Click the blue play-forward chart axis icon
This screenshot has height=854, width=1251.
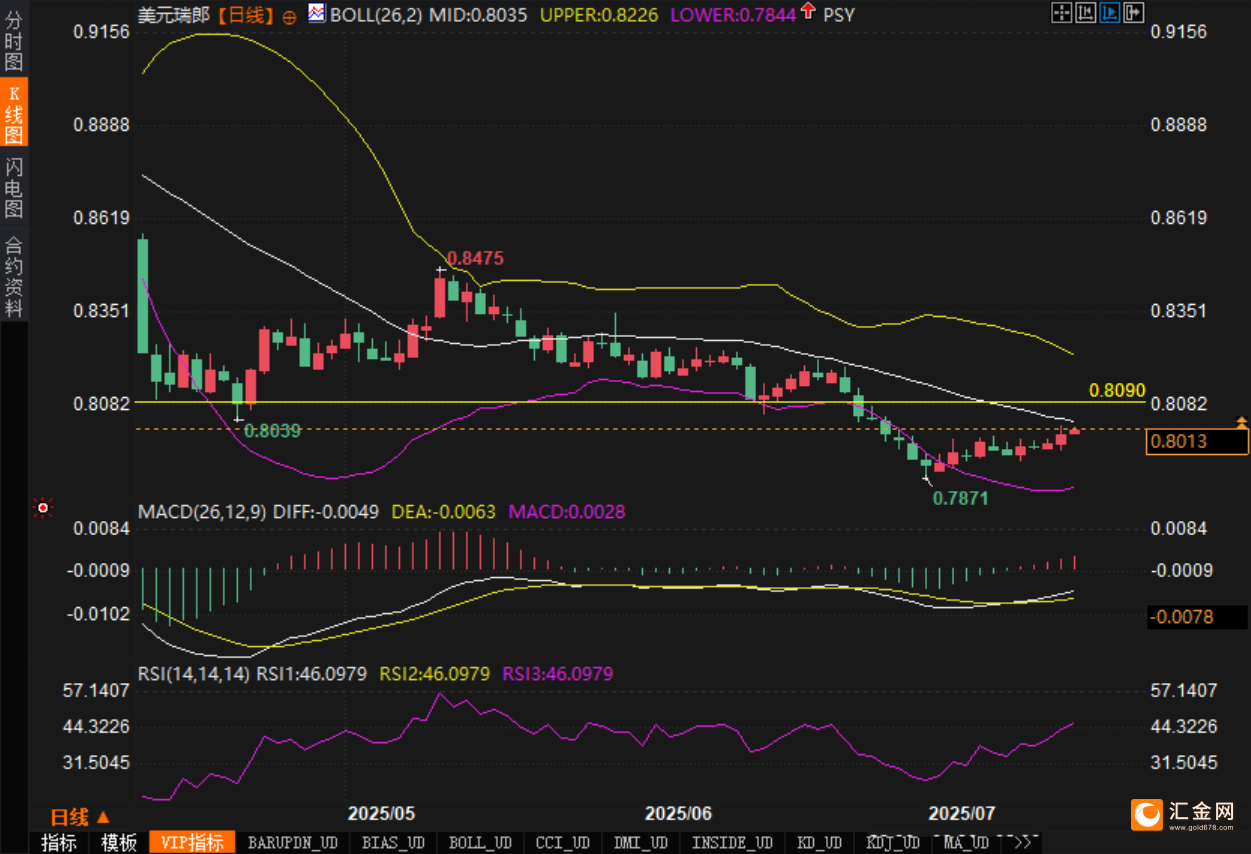coord(1109,12)
